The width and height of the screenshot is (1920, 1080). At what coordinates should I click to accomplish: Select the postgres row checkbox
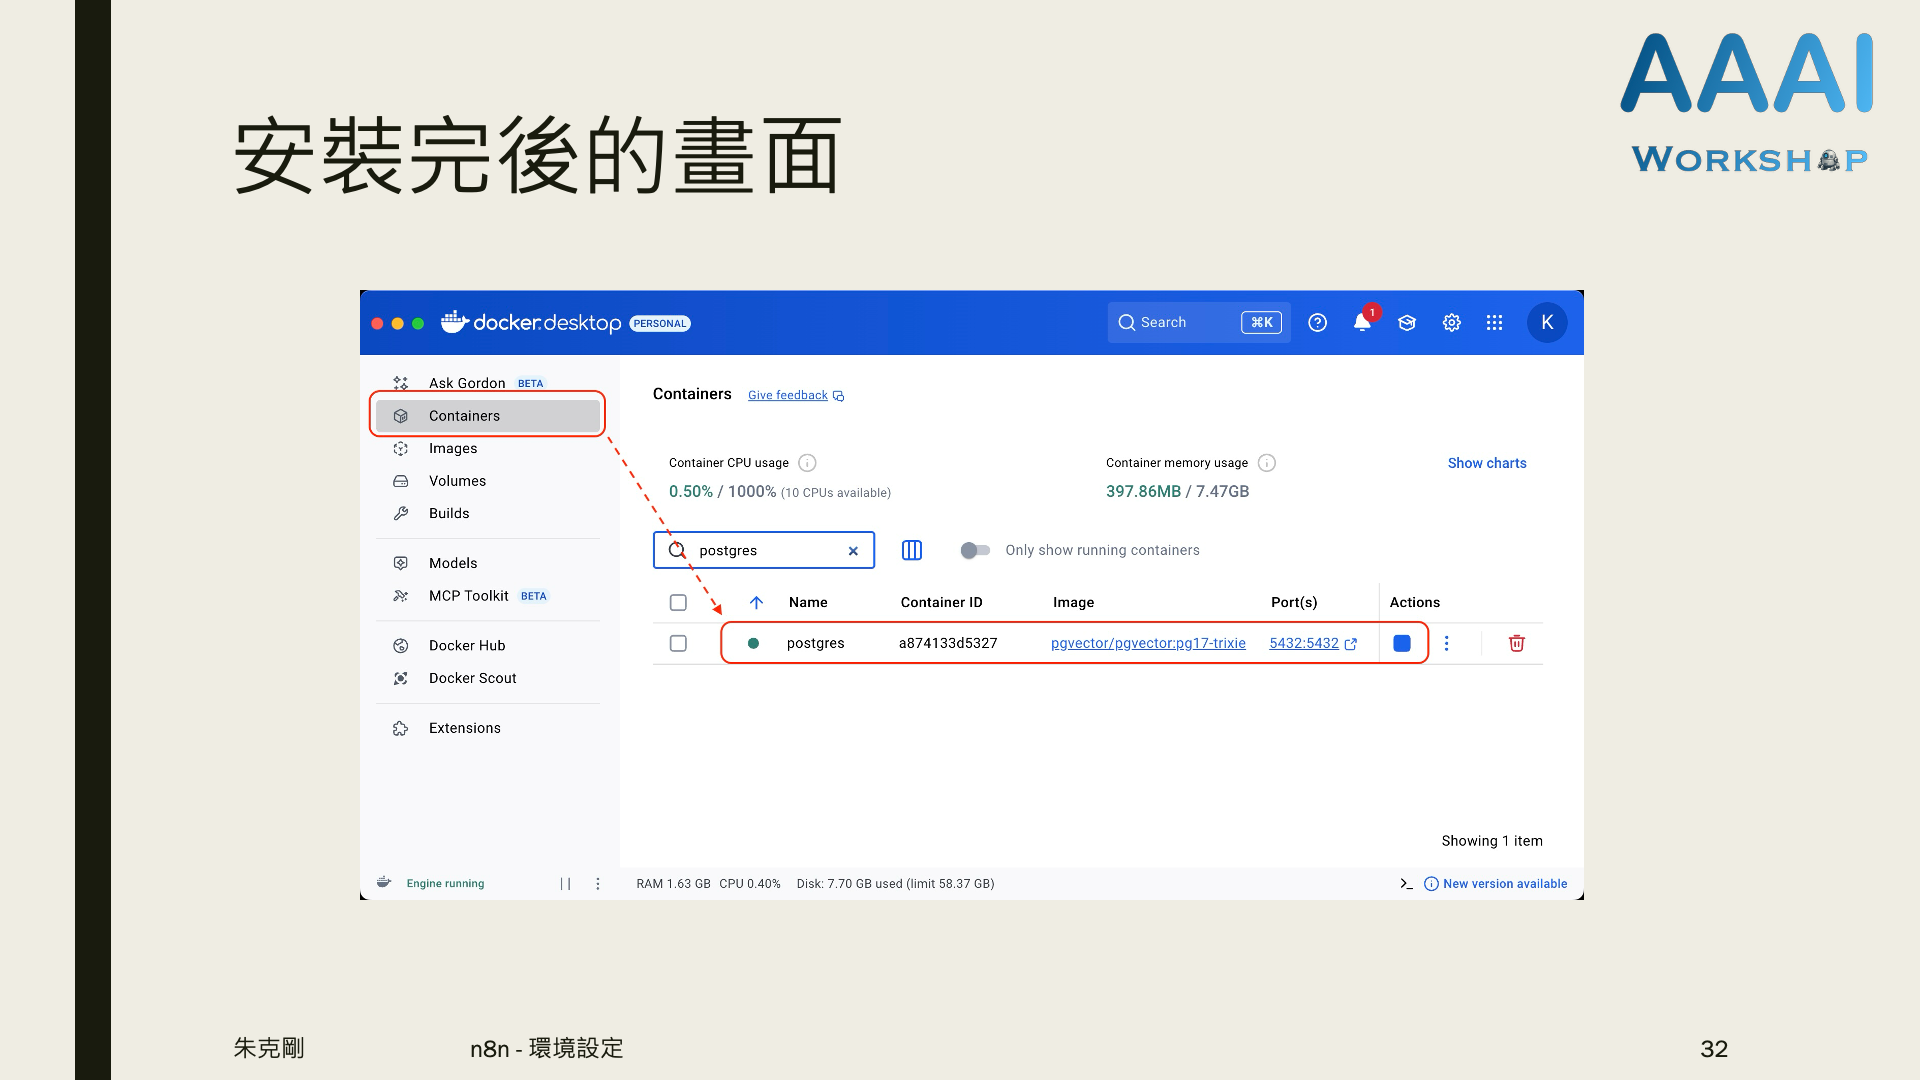[x=678, y=643]
